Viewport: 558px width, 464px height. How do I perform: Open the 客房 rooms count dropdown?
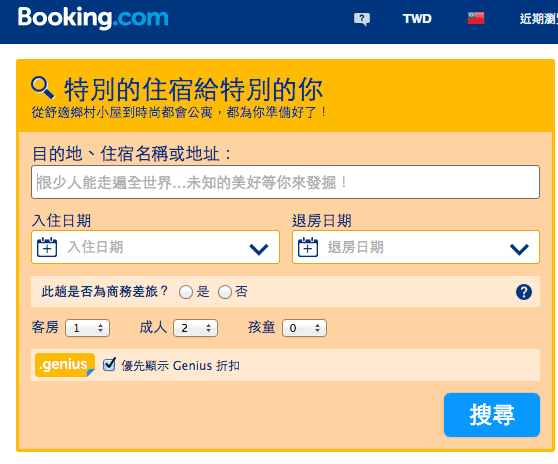[87, 328]
